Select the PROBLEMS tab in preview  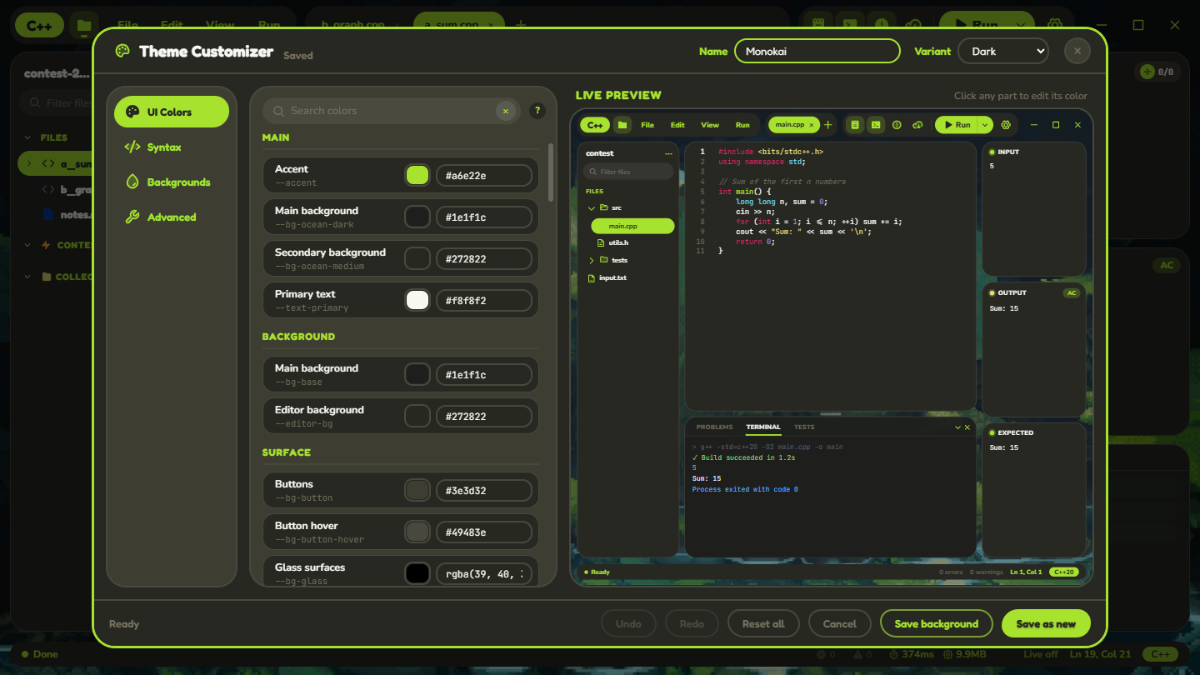(x=714, y=427)
